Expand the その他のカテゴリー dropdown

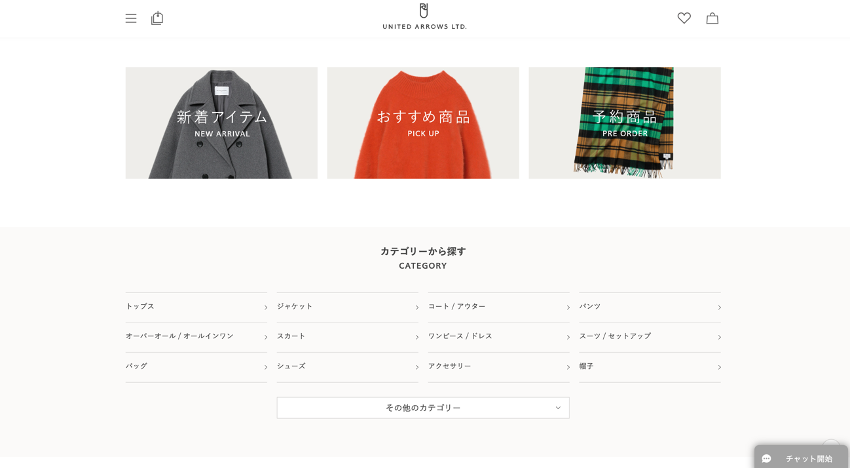pyautogui.click(x=423, y=408)
